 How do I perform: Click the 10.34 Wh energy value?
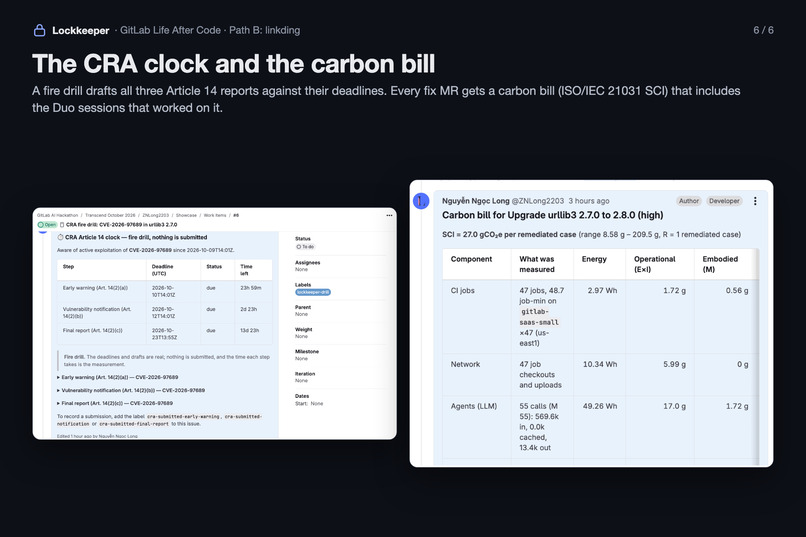[x=600, y=364]
